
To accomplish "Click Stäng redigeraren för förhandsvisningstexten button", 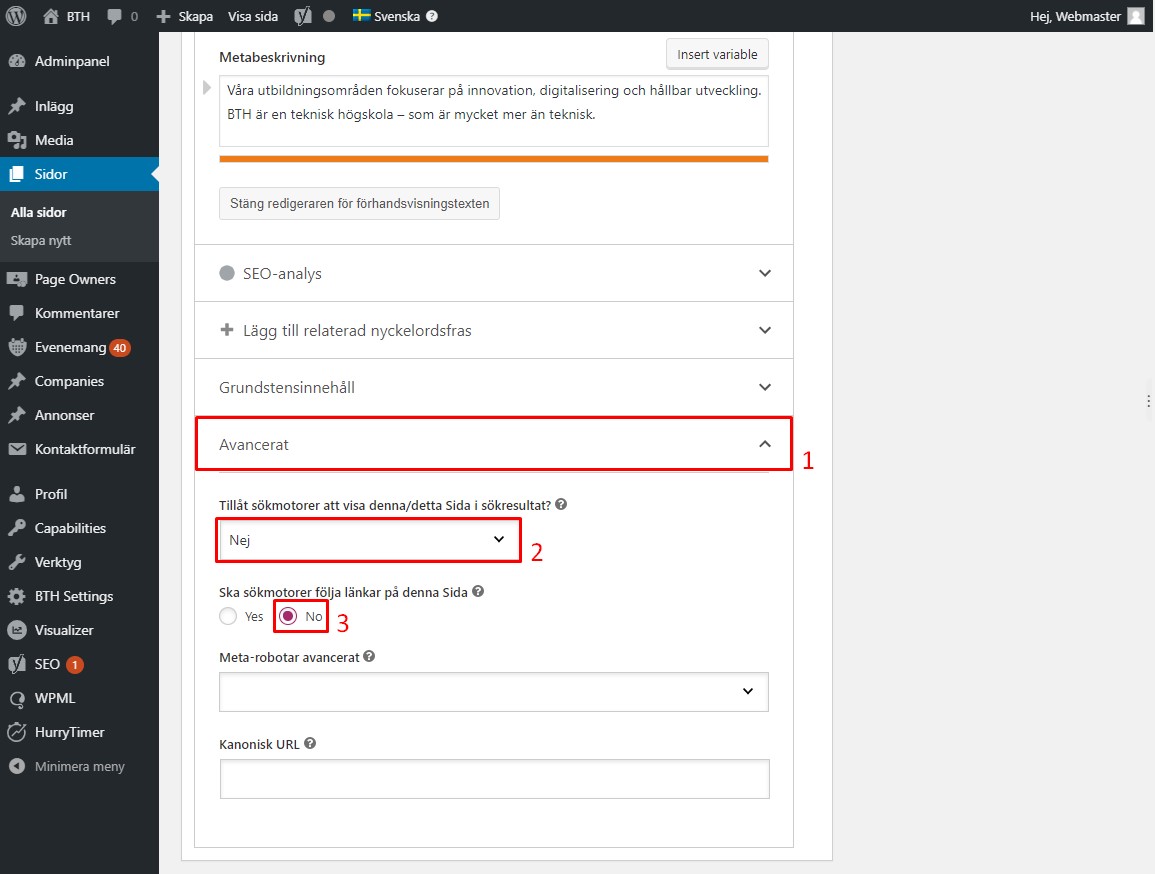I will (359, 203).
